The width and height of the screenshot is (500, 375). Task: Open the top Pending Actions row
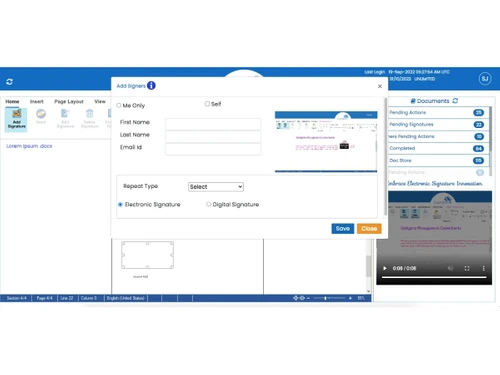[438, 113]
